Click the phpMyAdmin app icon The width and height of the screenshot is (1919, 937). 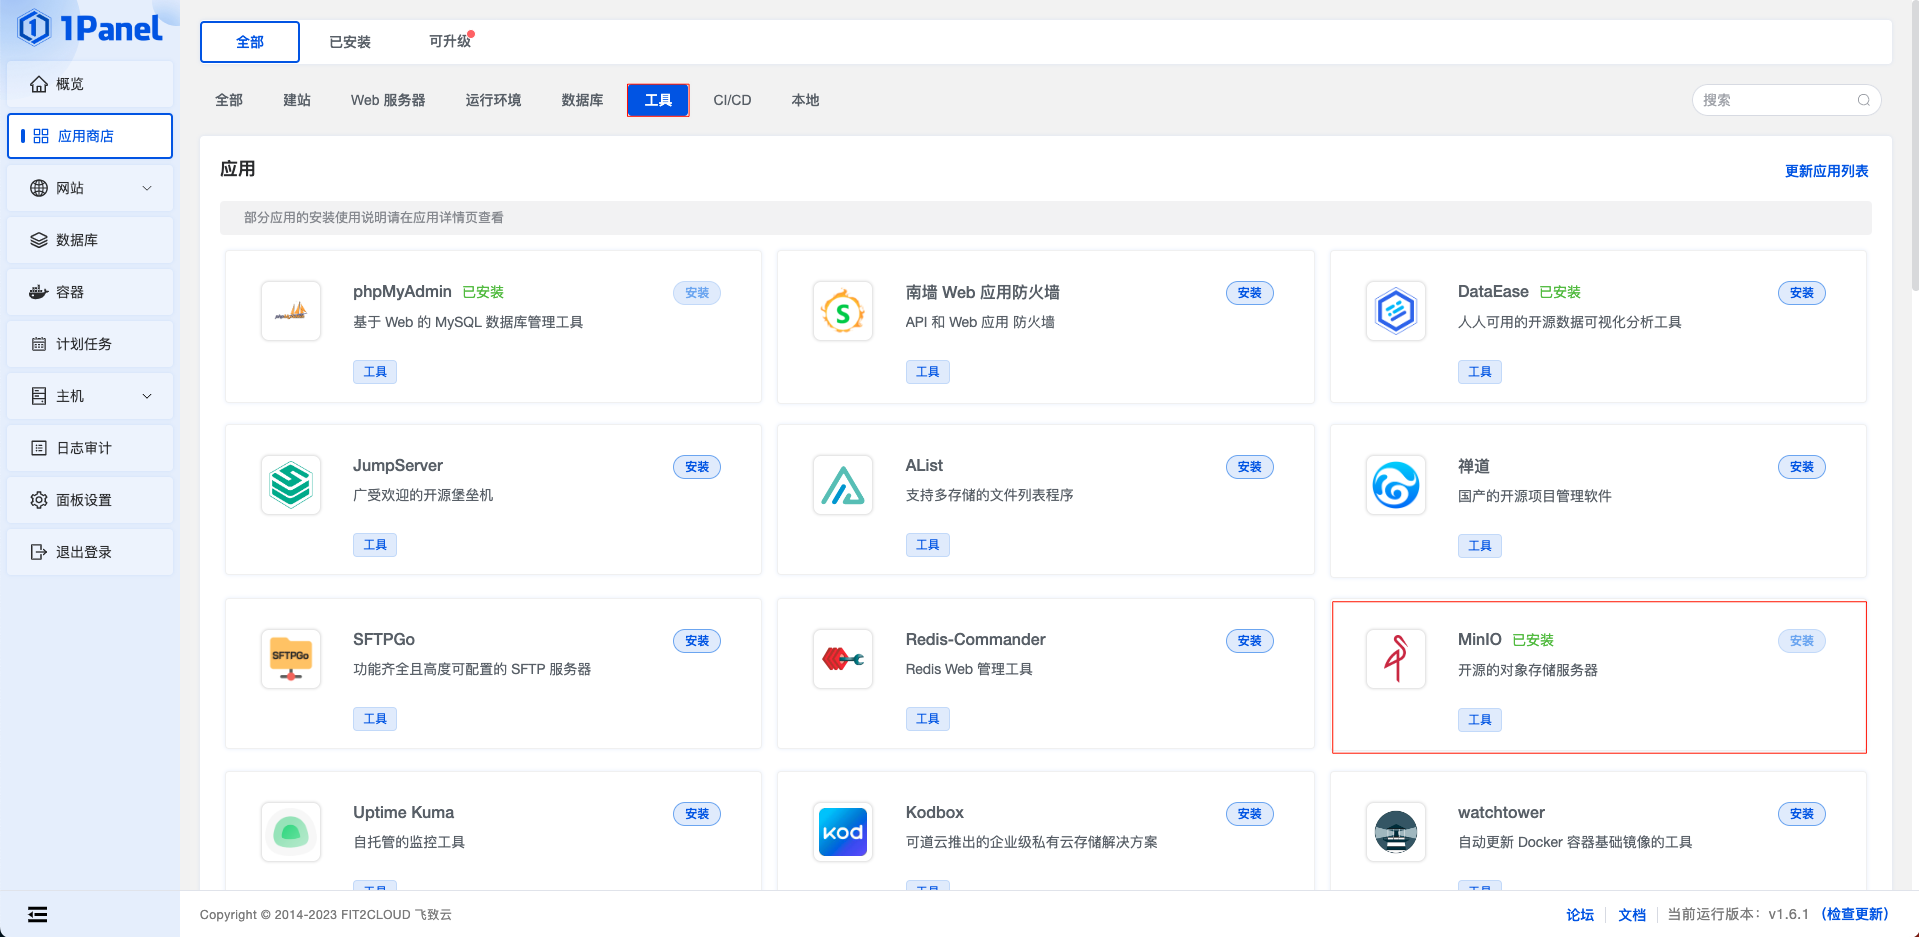point(291,311)
